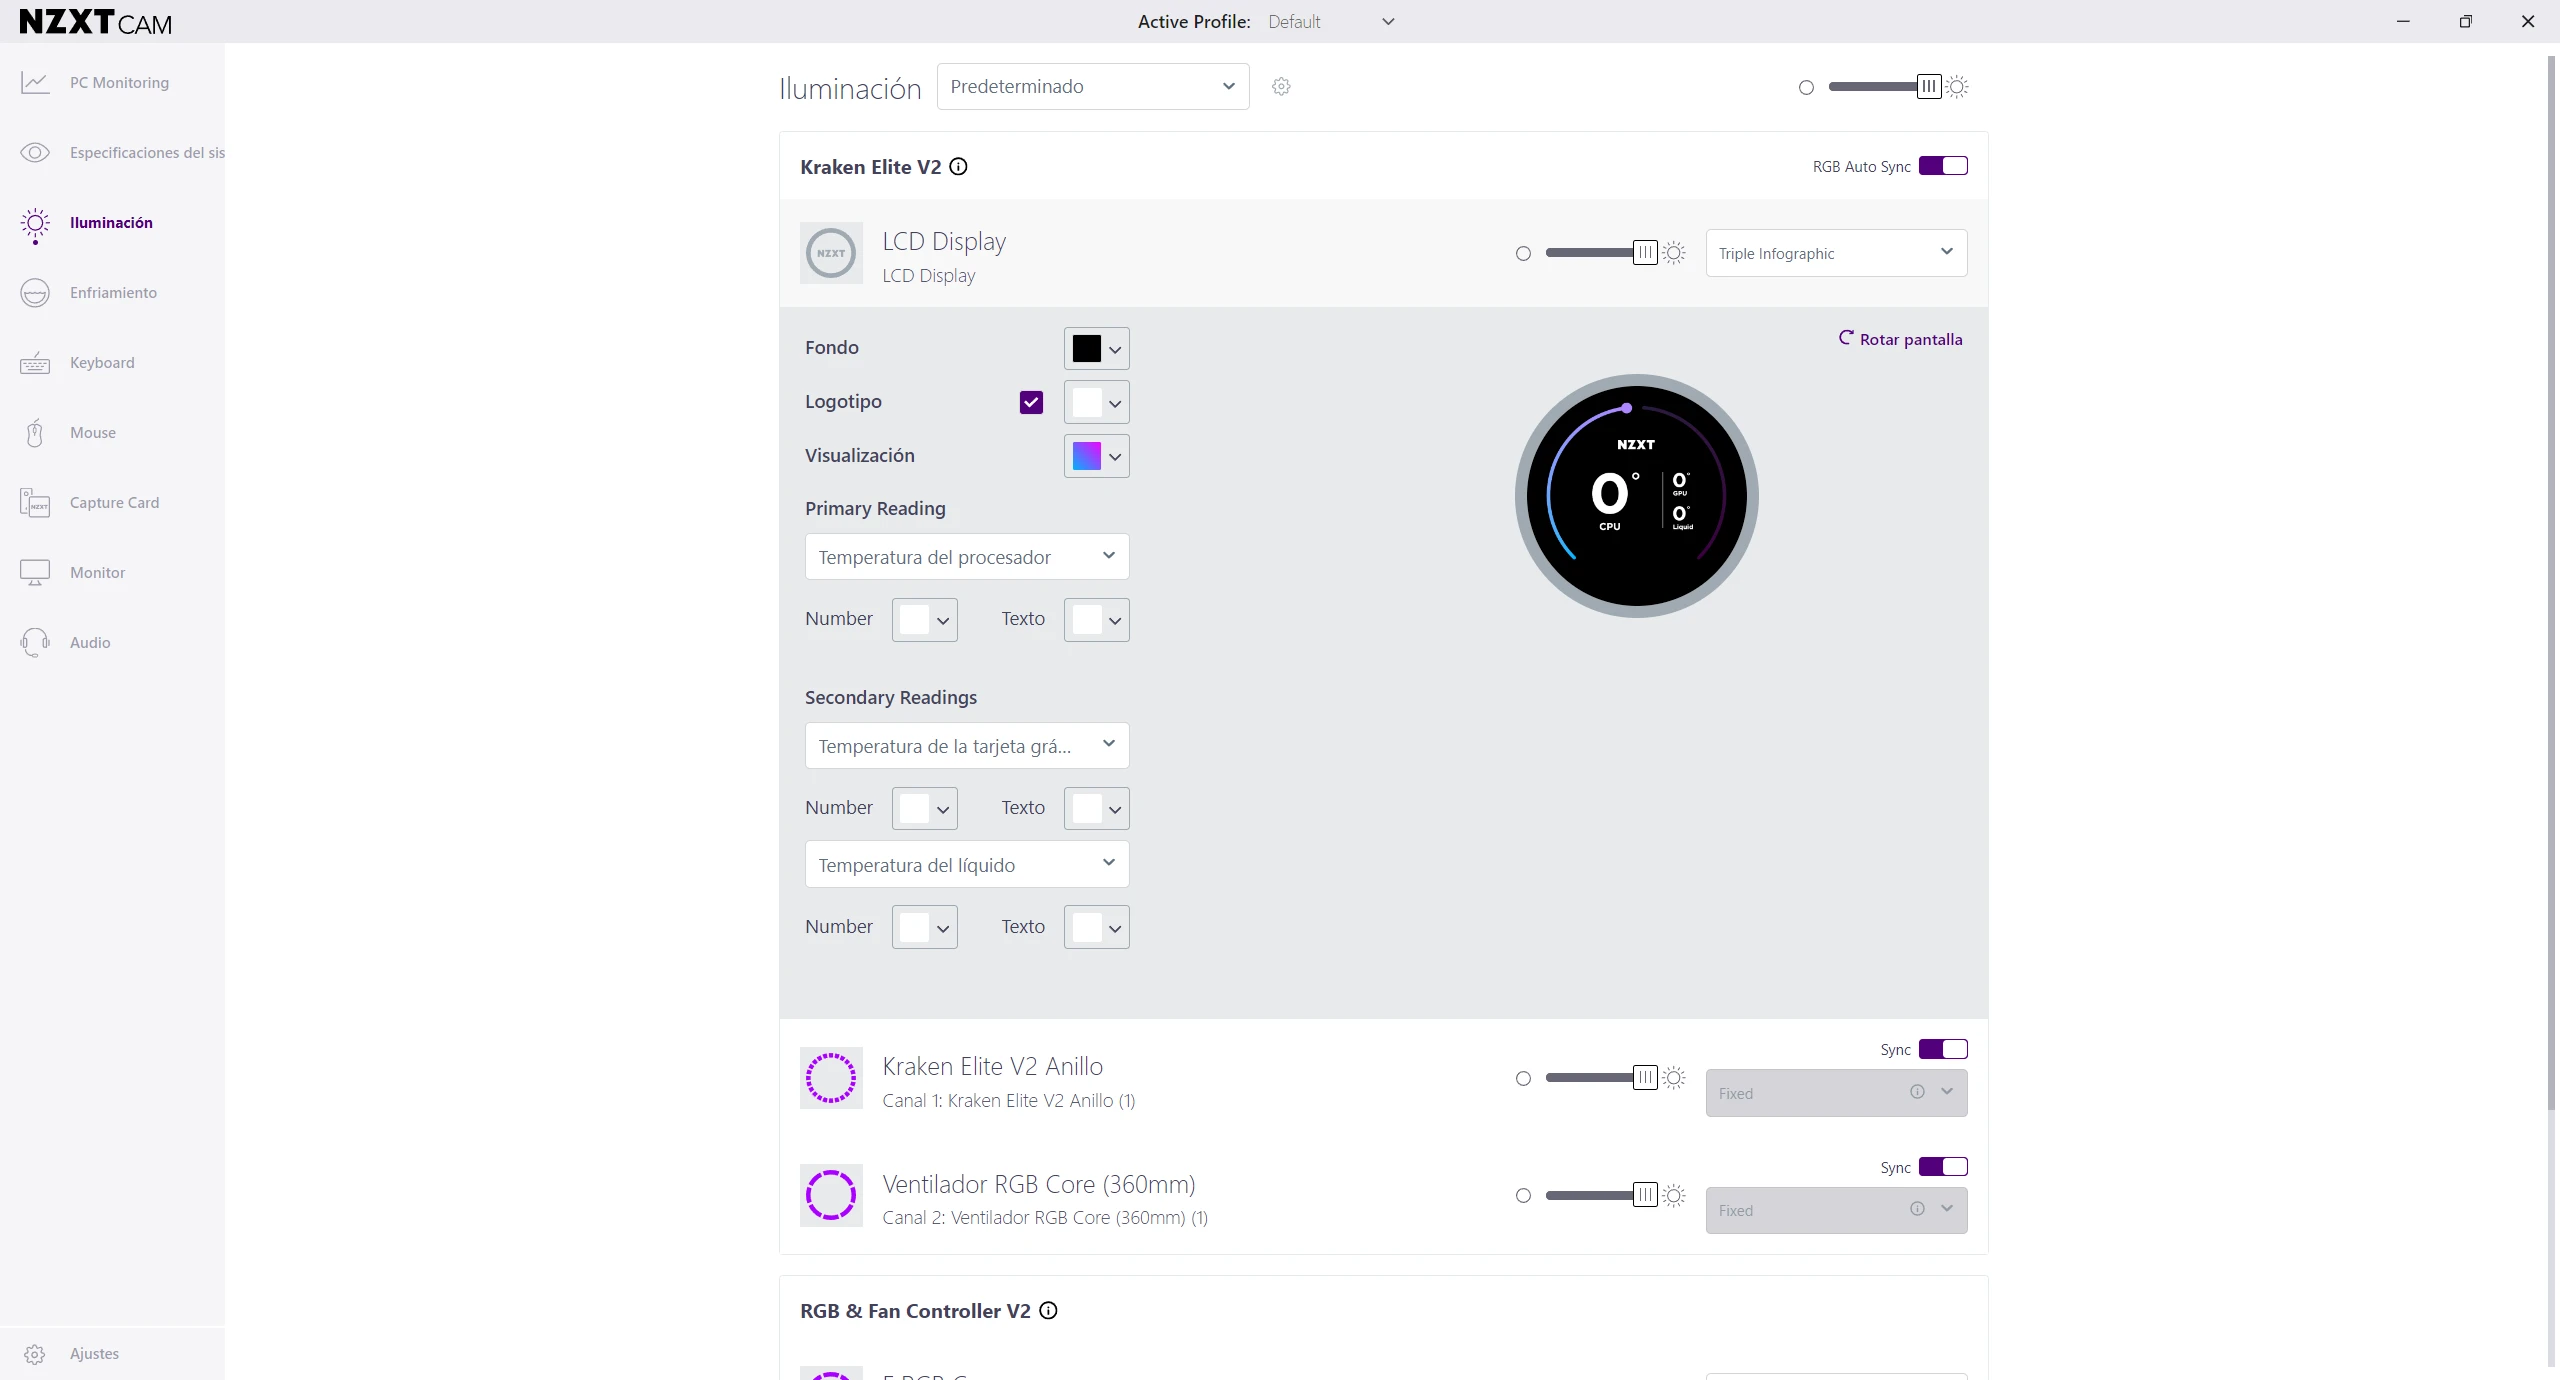Click LCD Display minimum brightness circle

click(1523, 254)
